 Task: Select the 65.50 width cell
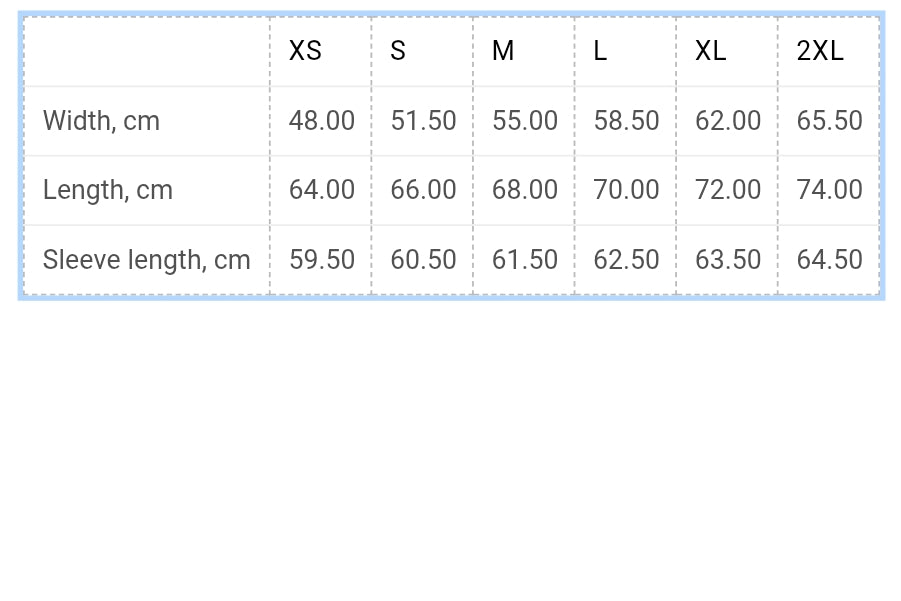point(829,121)
